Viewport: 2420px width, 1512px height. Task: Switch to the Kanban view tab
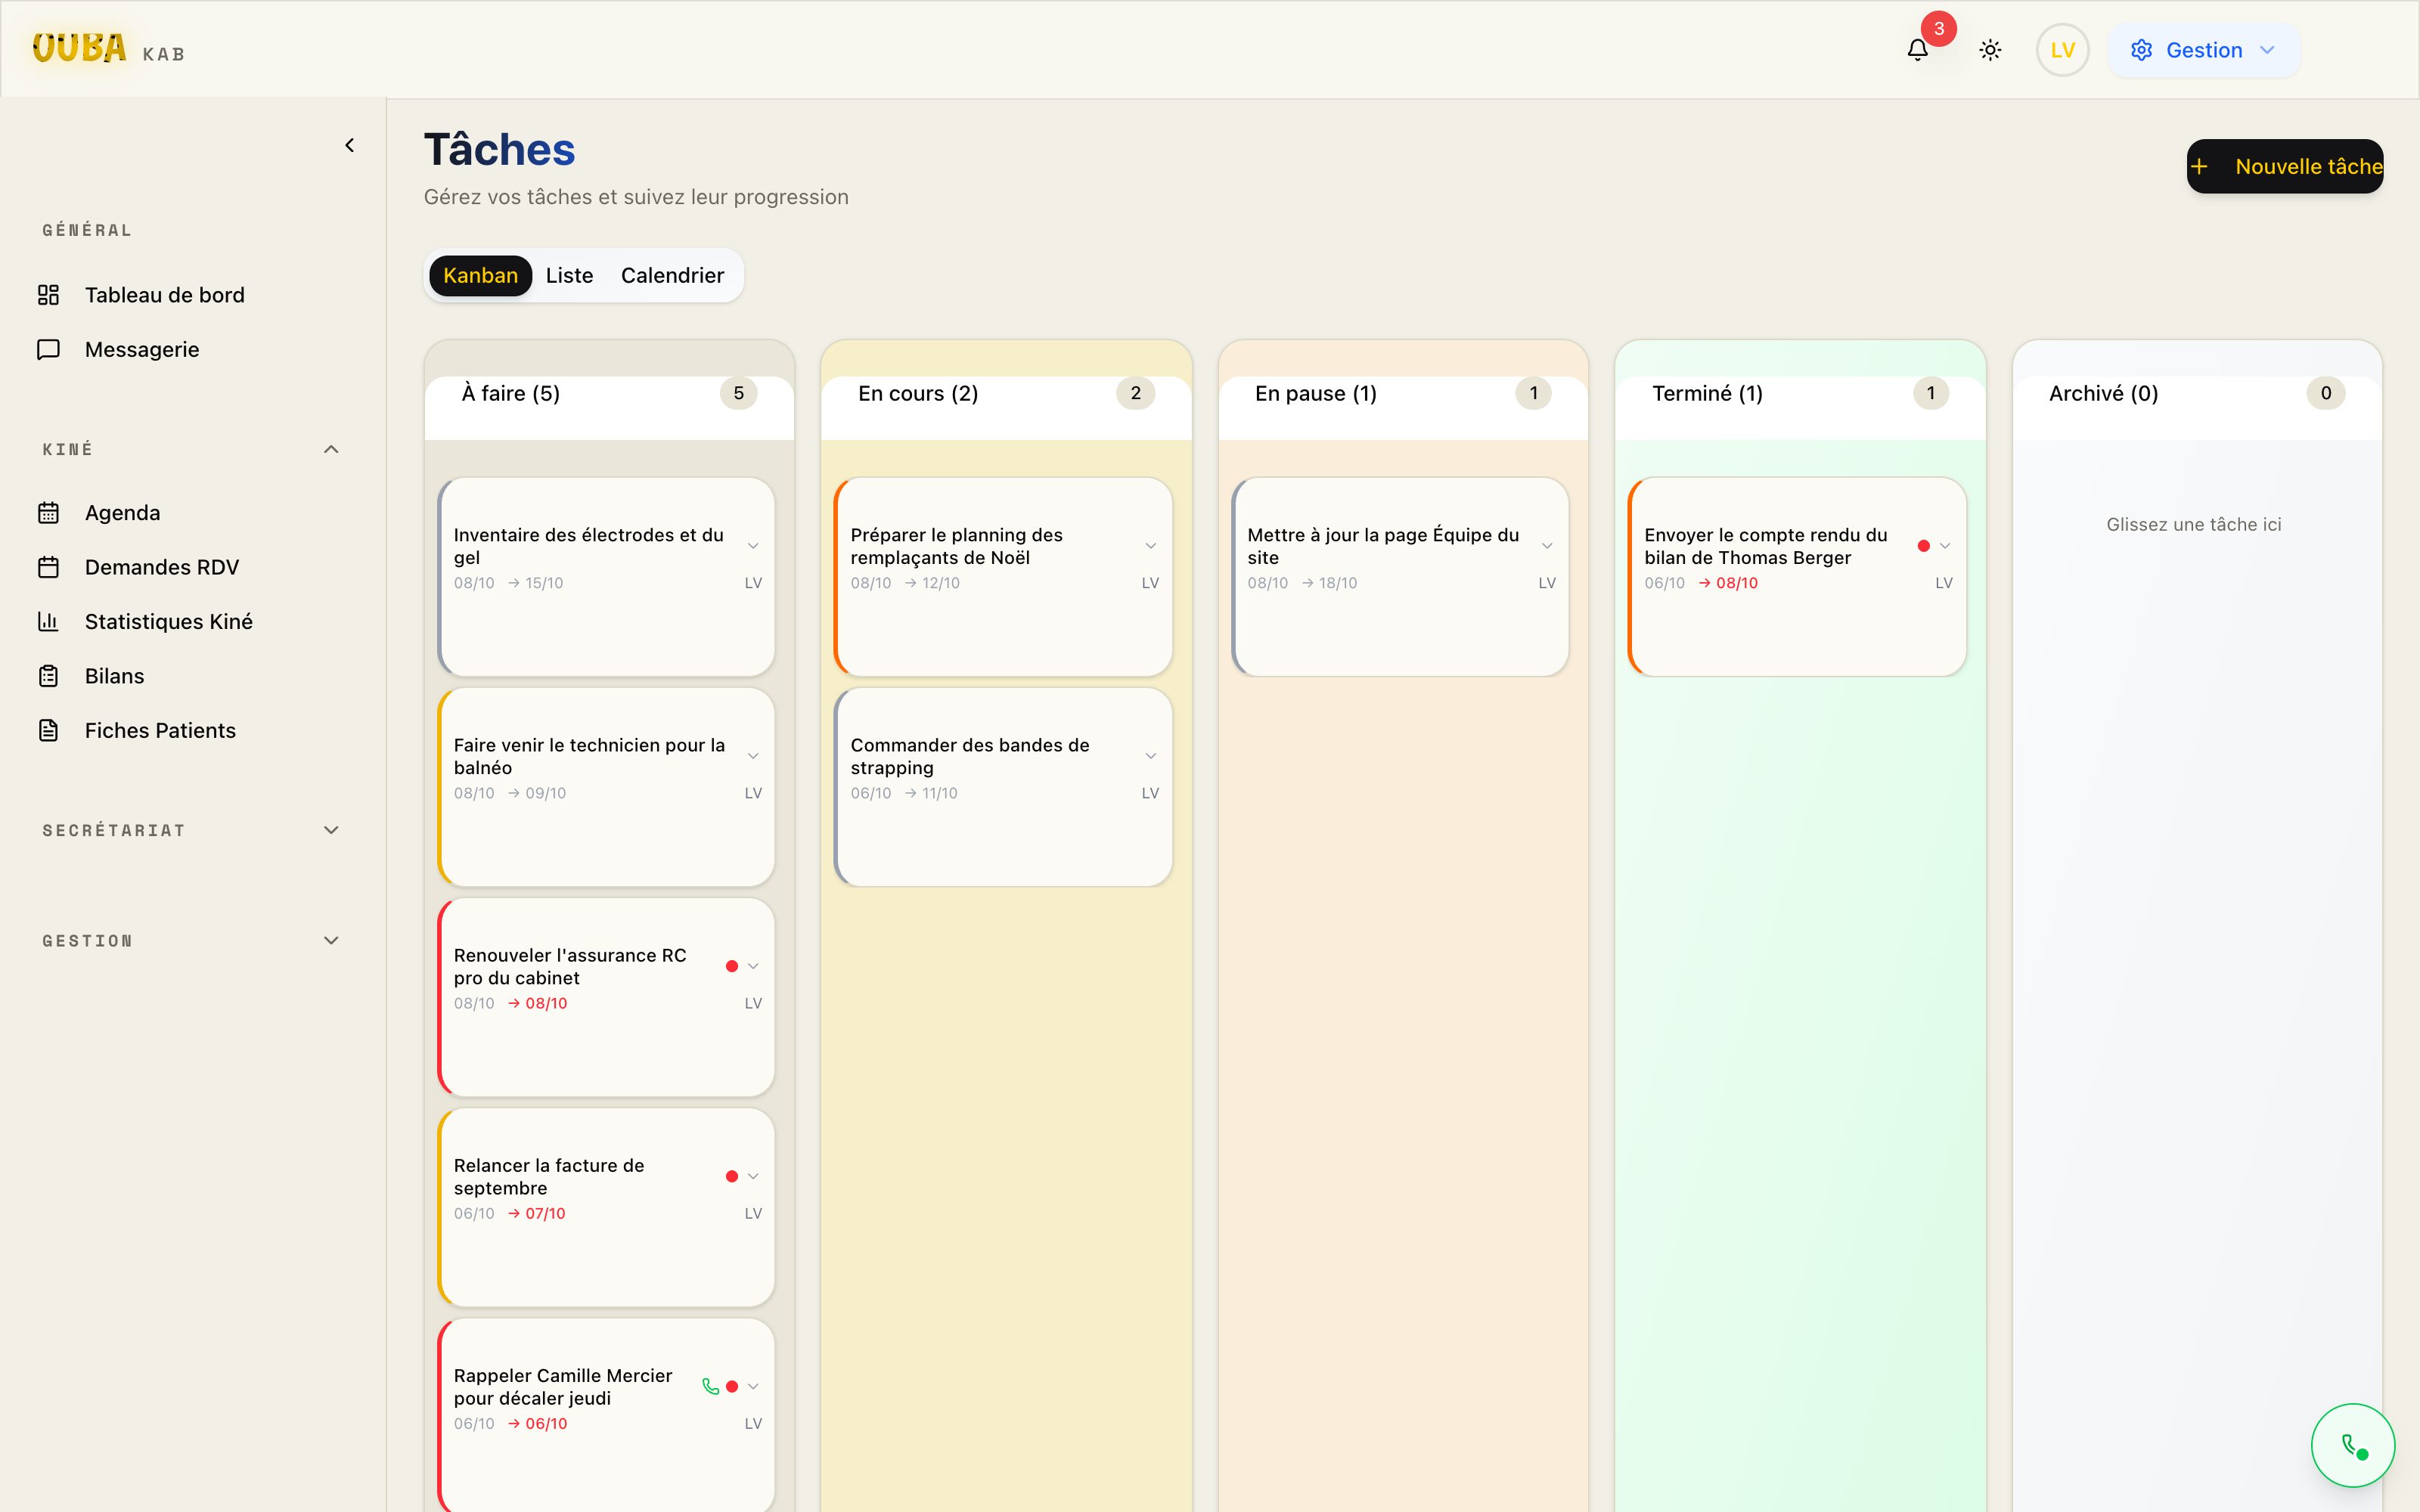480,275
